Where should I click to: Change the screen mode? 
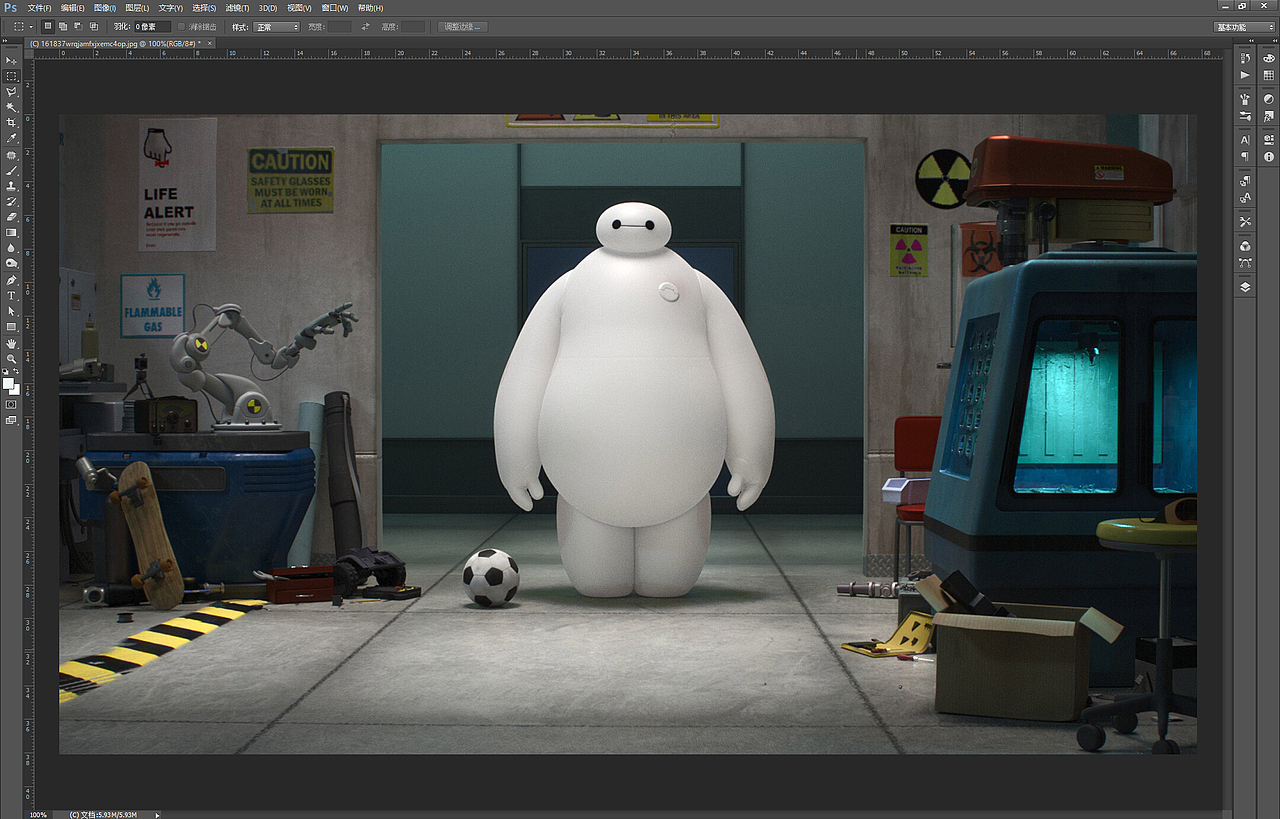point(12,420)
